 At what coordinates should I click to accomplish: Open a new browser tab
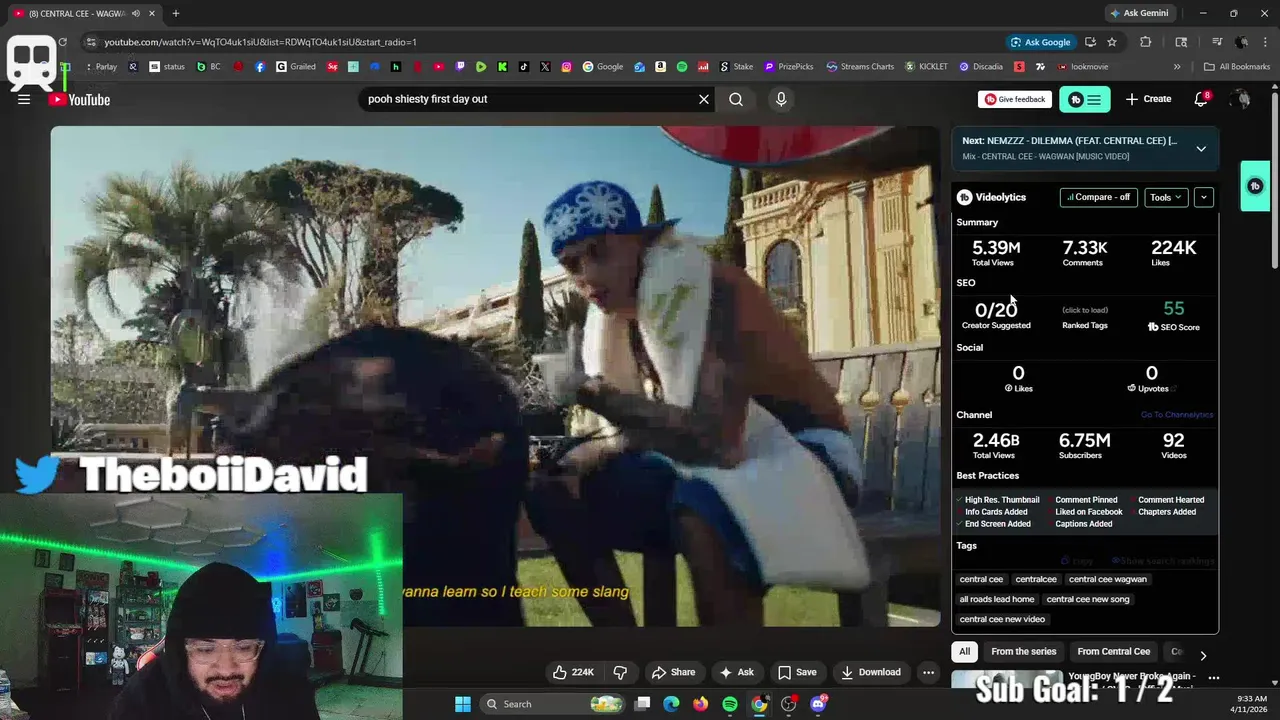tap(176, 13)
